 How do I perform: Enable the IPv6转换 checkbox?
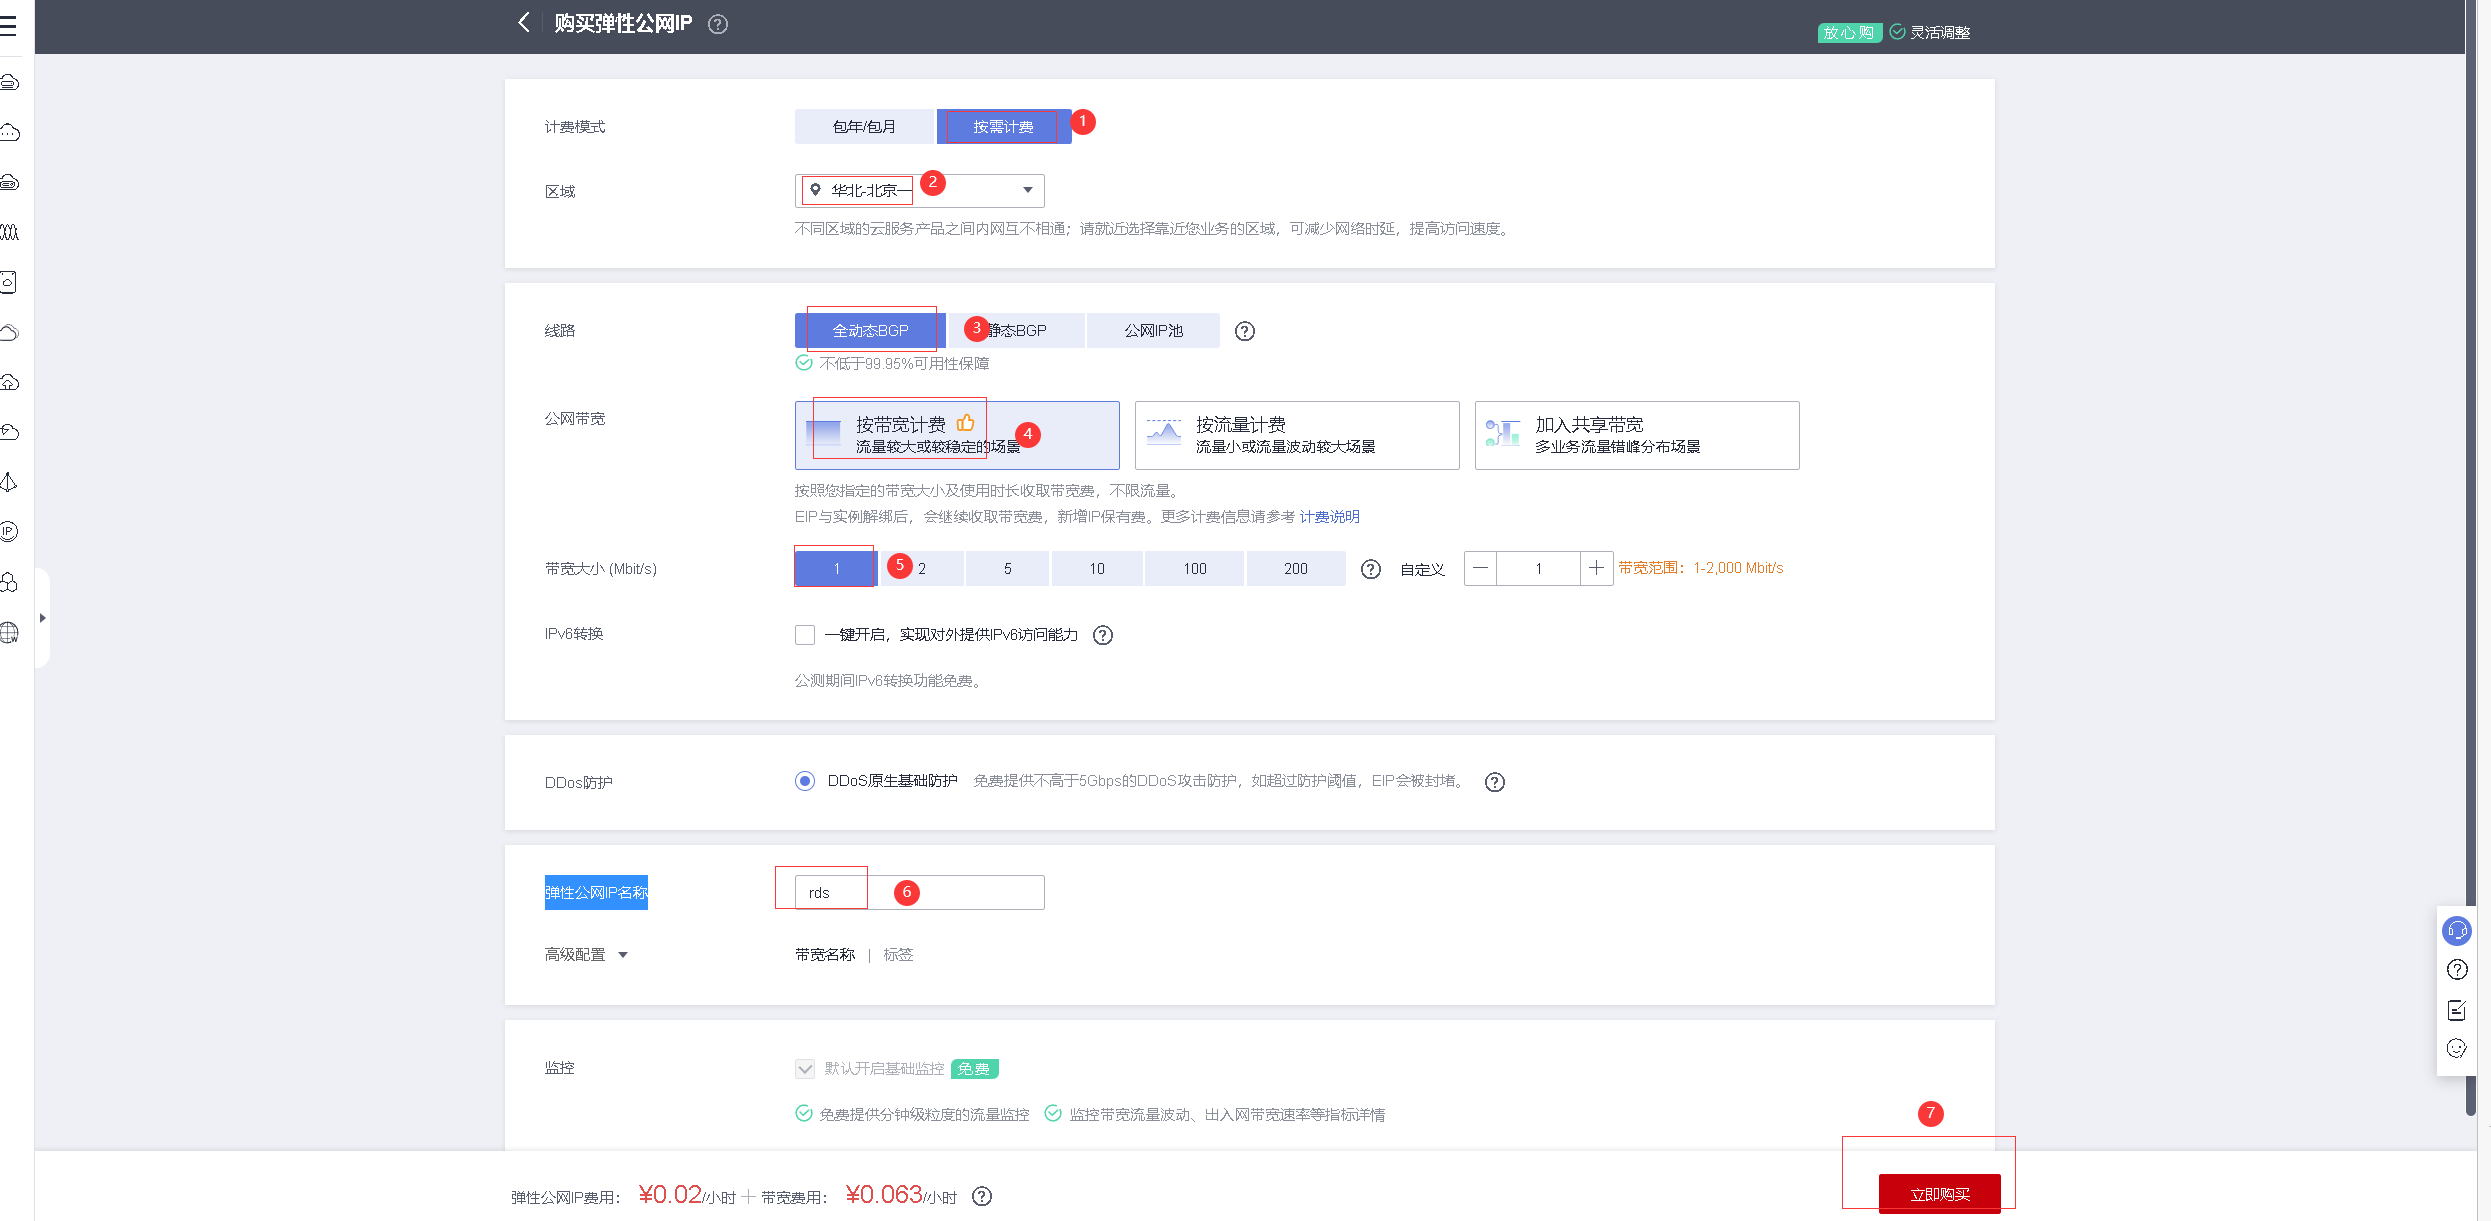pos(805,635)
